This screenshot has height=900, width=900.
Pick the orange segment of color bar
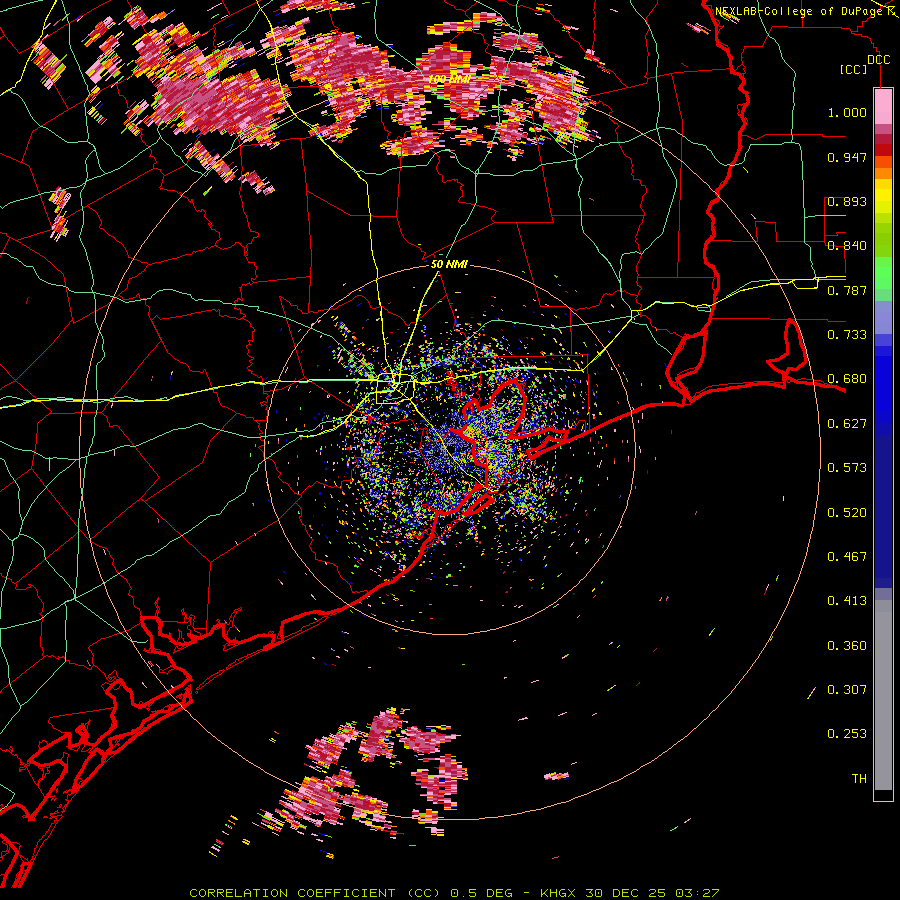coord(883,173)
